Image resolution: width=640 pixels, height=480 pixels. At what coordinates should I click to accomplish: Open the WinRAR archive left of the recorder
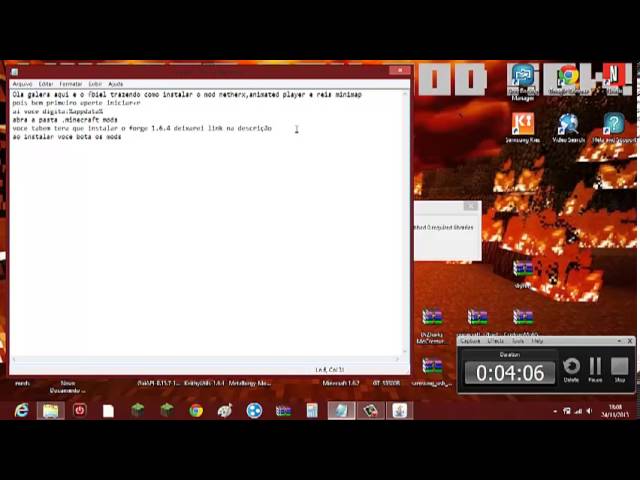coord(432,370)
